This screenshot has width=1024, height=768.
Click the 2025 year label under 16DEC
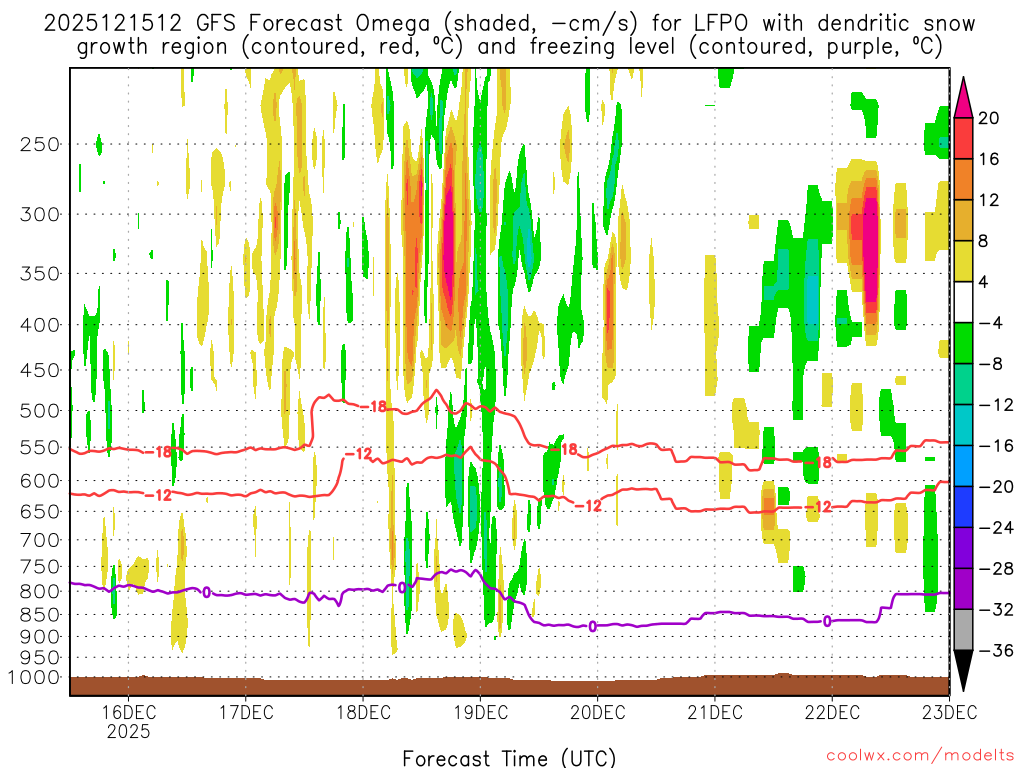128,731
